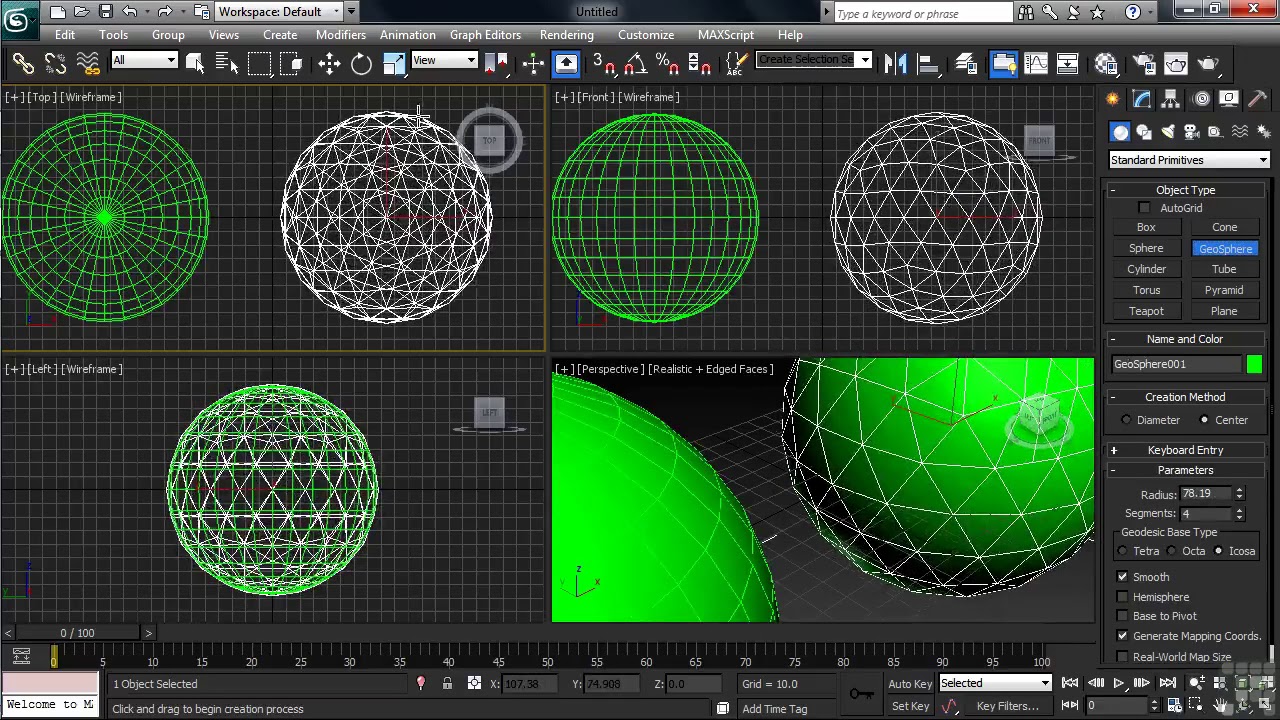Enable the Hemisphere checkbox
This screenshot has height=720, width=1280.
tap(1122, 597)
